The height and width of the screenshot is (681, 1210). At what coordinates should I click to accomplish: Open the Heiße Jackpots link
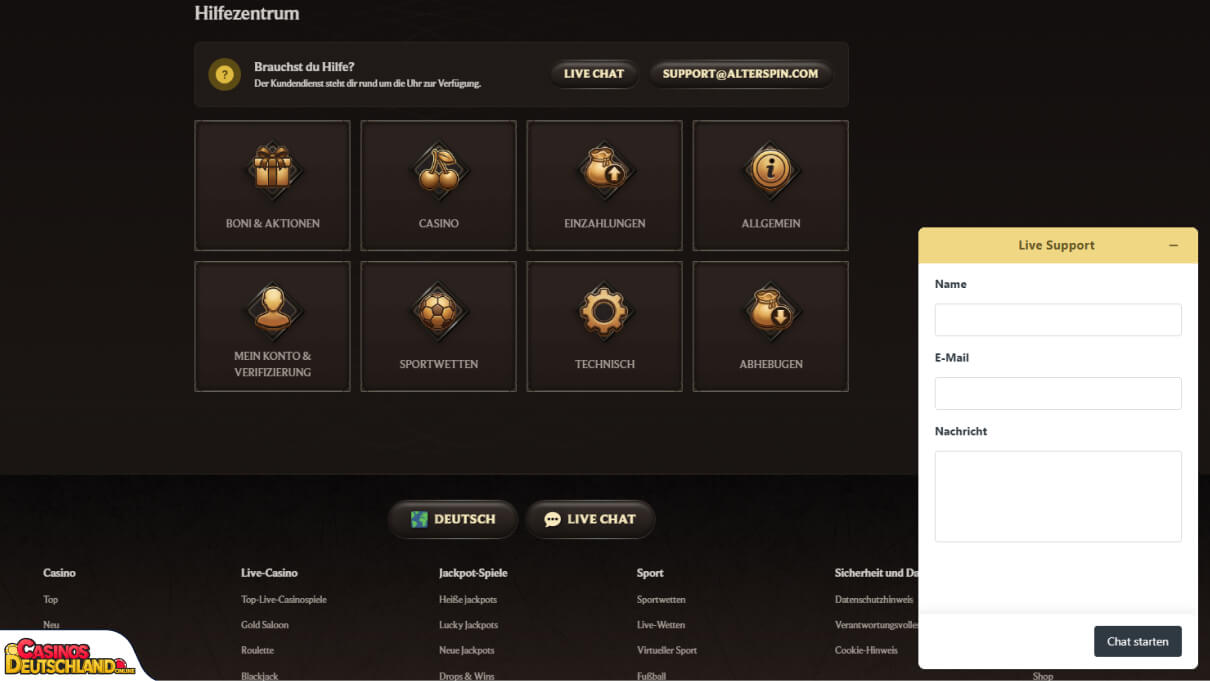click(468, 600)
